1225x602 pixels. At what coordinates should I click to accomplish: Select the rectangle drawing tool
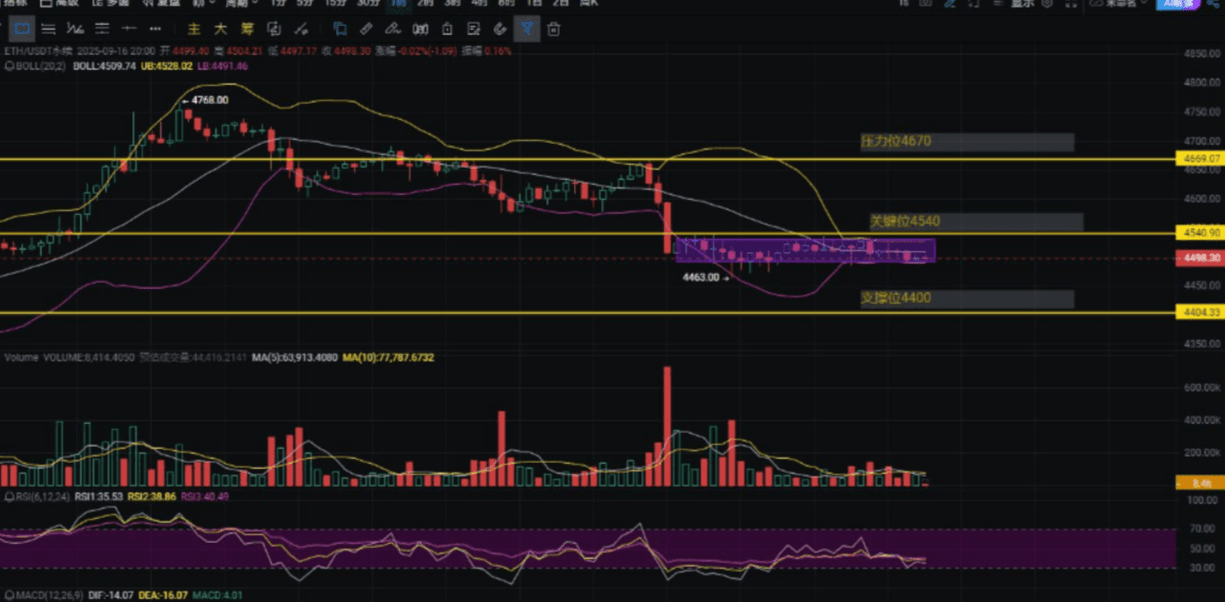(x=21, y=28)
